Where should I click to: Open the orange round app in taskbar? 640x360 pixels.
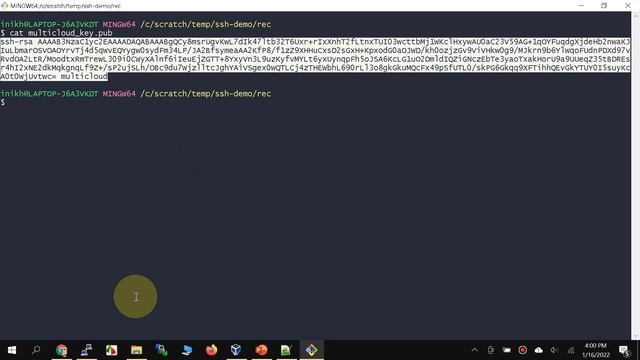tap(261, 350)
